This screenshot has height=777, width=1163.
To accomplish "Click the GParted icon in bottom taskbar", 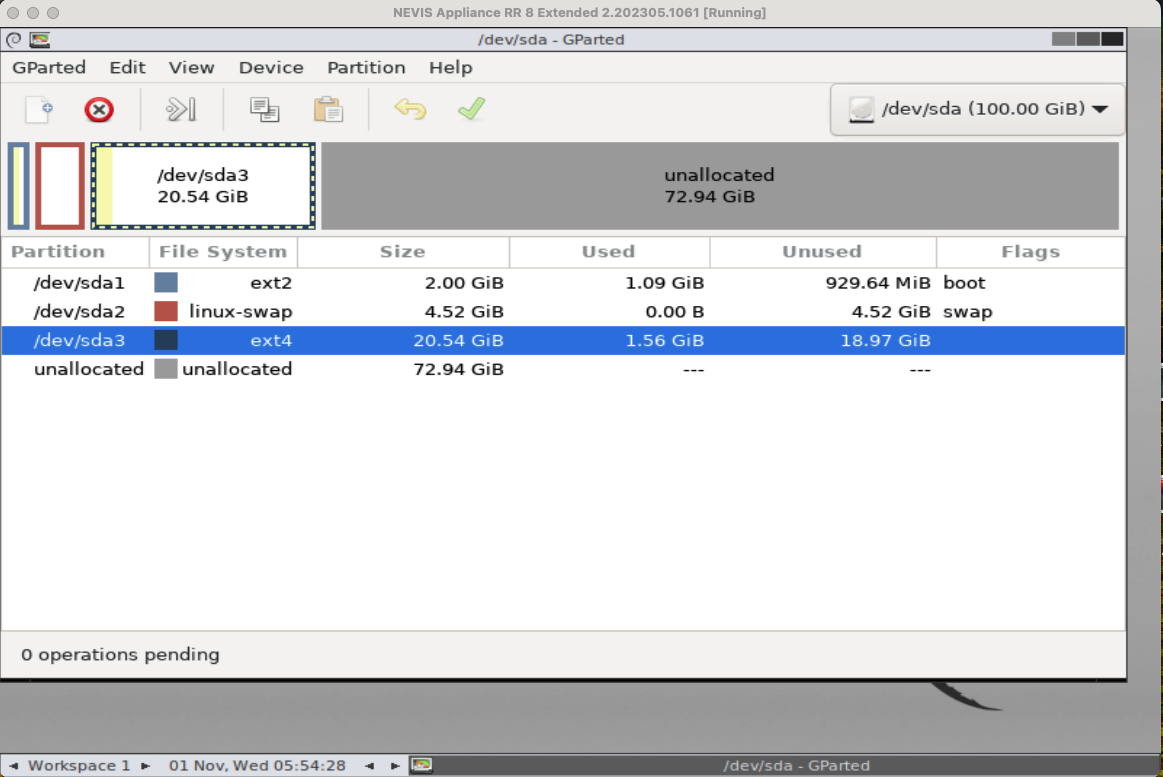I will (x=422, y=766).
